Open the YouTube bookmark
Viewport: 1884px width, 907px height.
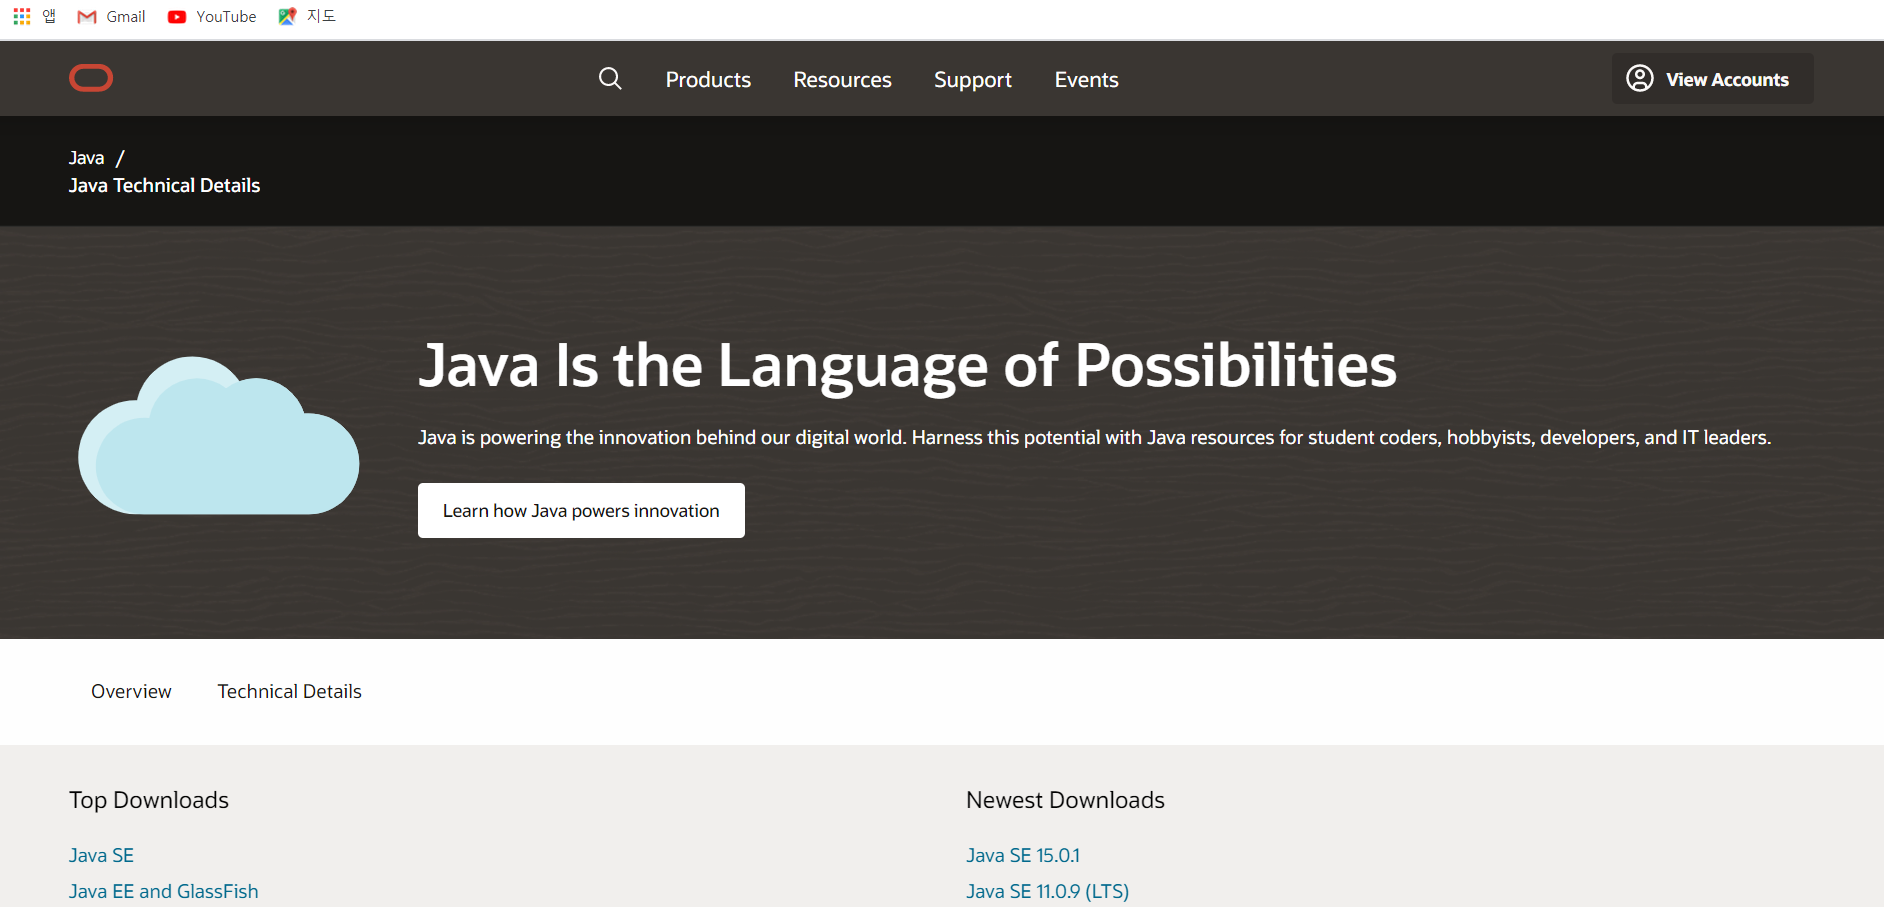tap(212, 16)
